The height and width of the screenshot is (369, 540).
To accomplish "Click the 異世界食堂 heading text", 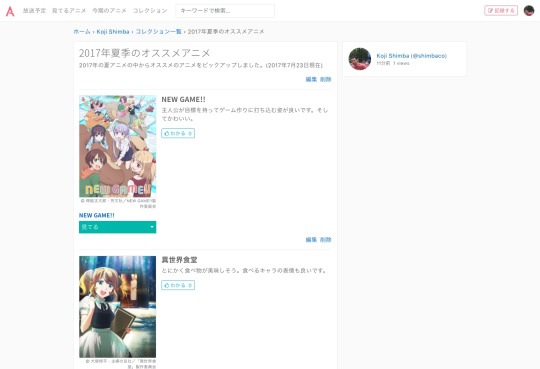I will tap(179, 260).
